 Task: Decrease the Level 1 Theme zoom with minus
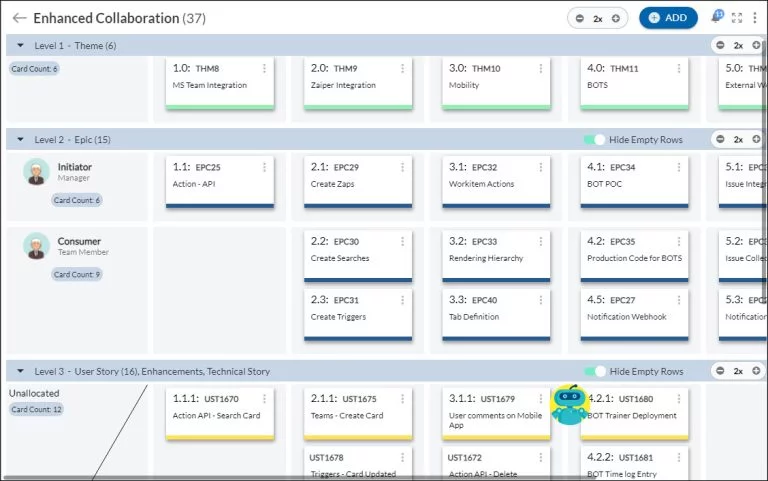(x=720, y=46)
